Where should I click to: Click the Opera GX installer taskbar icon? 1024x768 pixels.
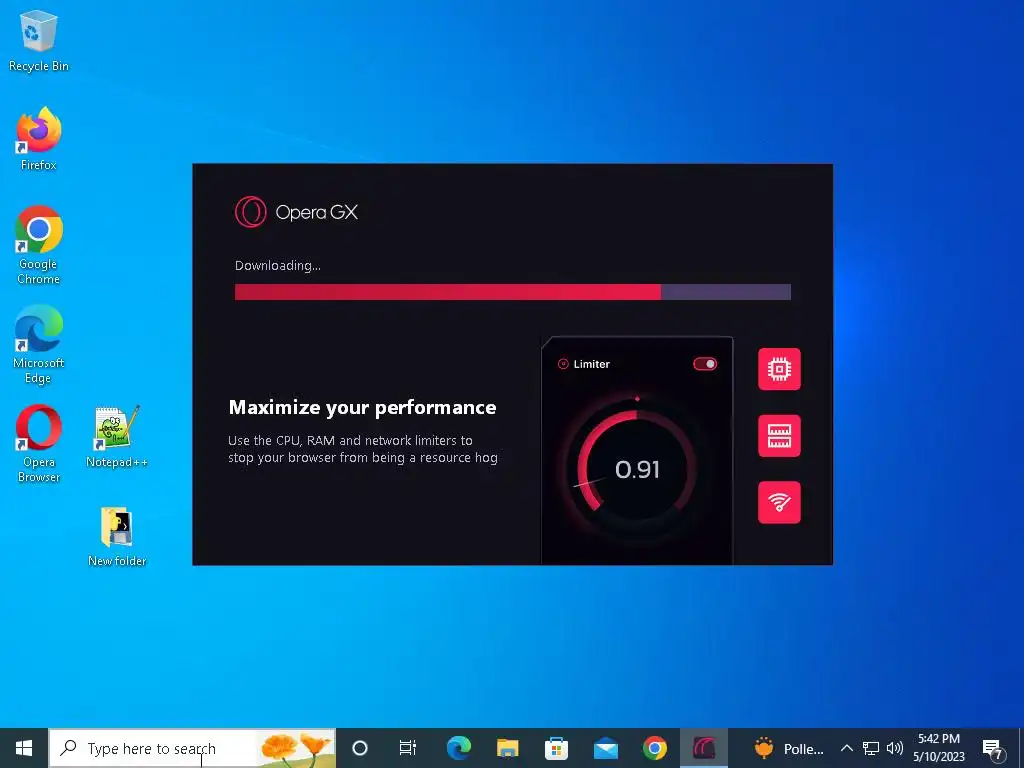pos(704,748)
